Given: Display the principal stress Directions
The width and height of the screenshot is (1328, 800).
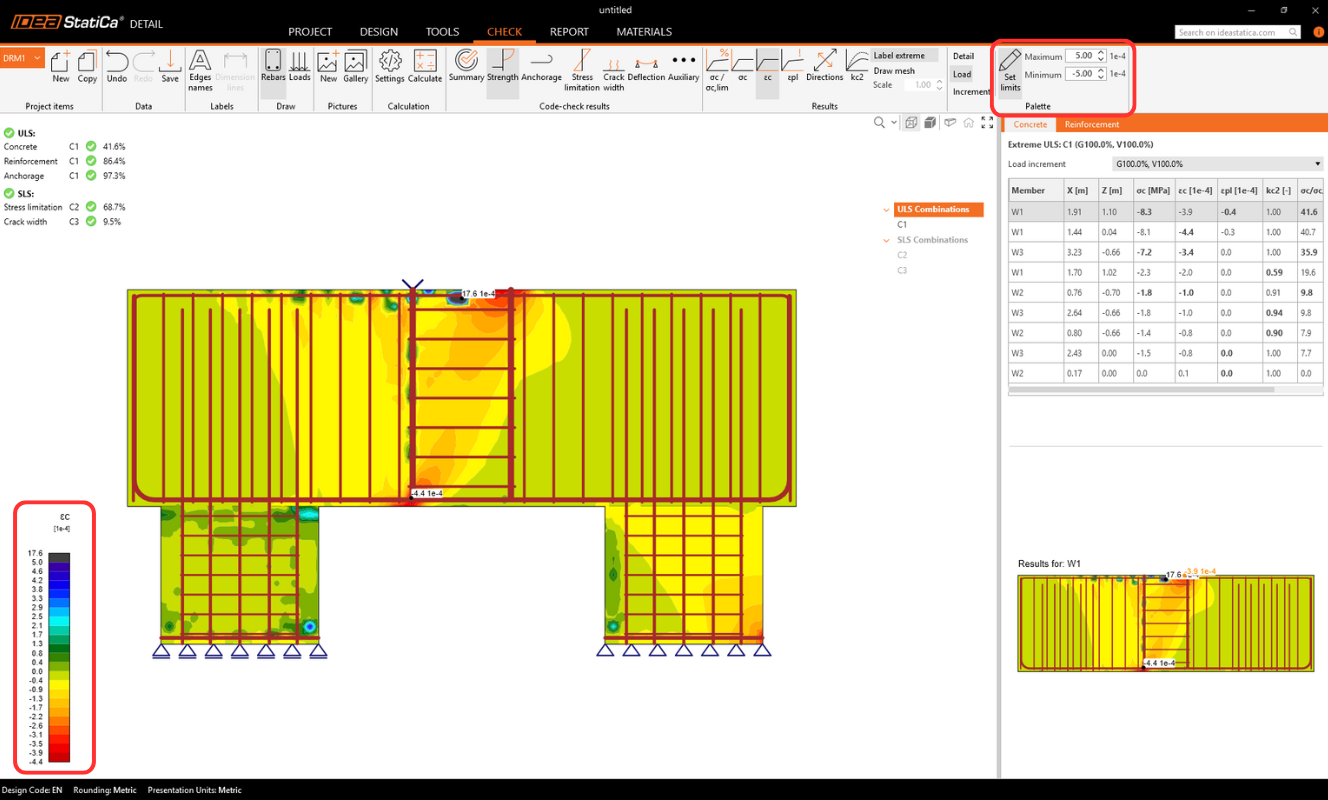Looking at the screenshot, I should [x=824, y=66].
